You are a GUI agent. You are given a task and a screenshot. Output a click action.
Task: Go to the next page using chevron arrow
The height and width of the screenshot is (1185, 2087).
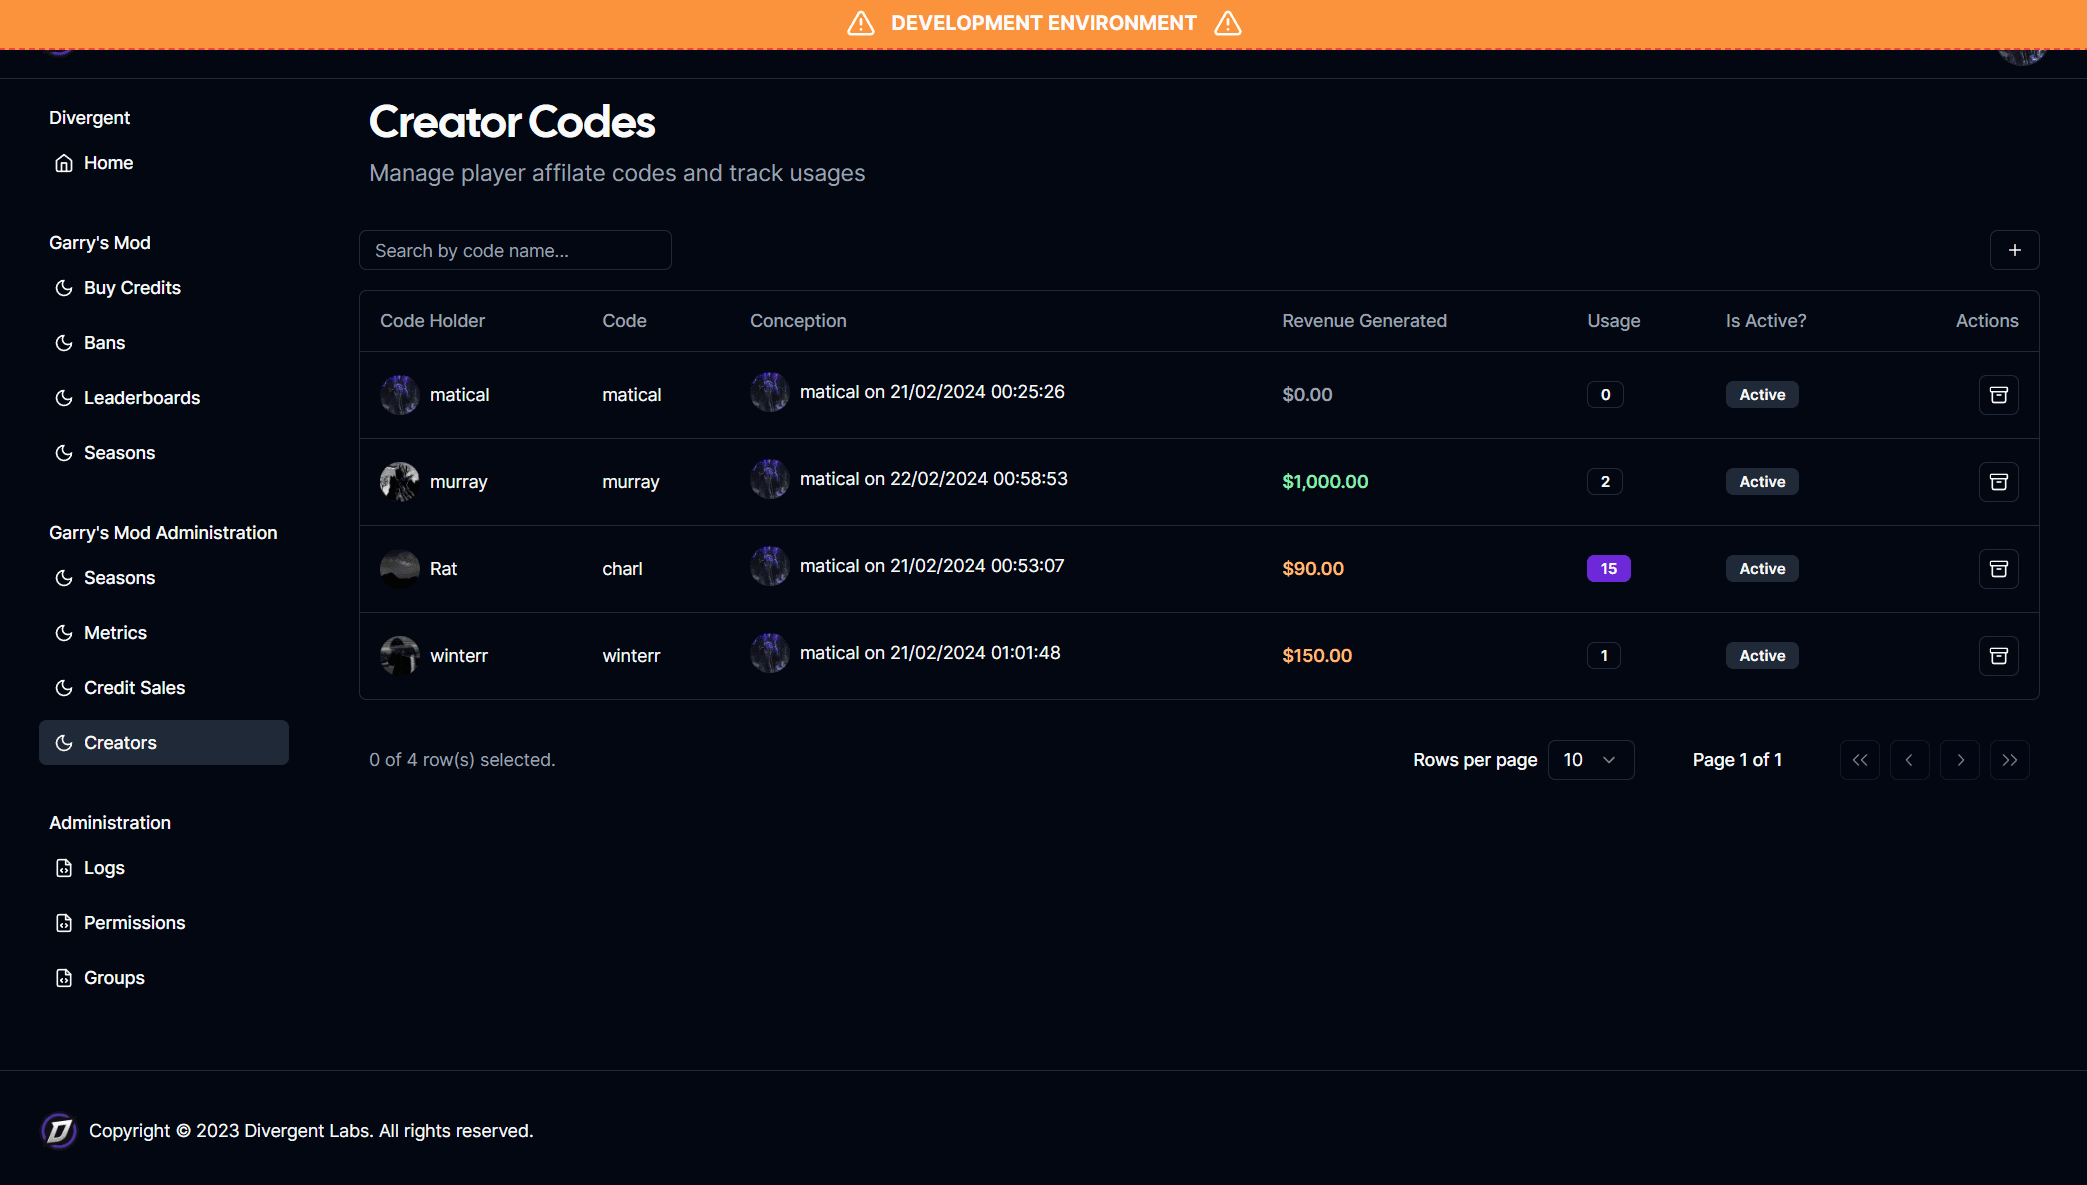click(x=1960, y=759)
